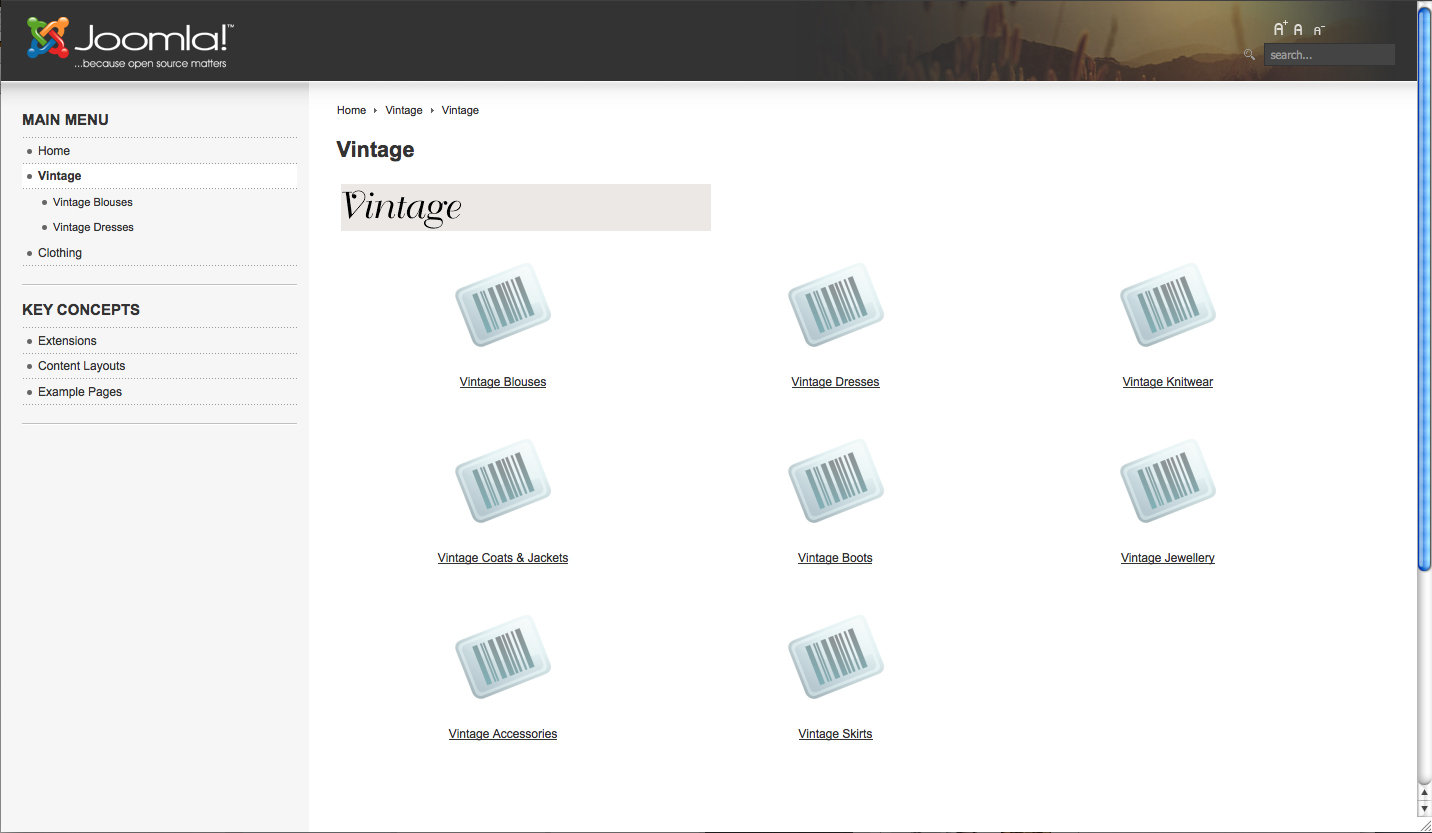Follow the Vintage Knitwear category link

pos(1168,382)
